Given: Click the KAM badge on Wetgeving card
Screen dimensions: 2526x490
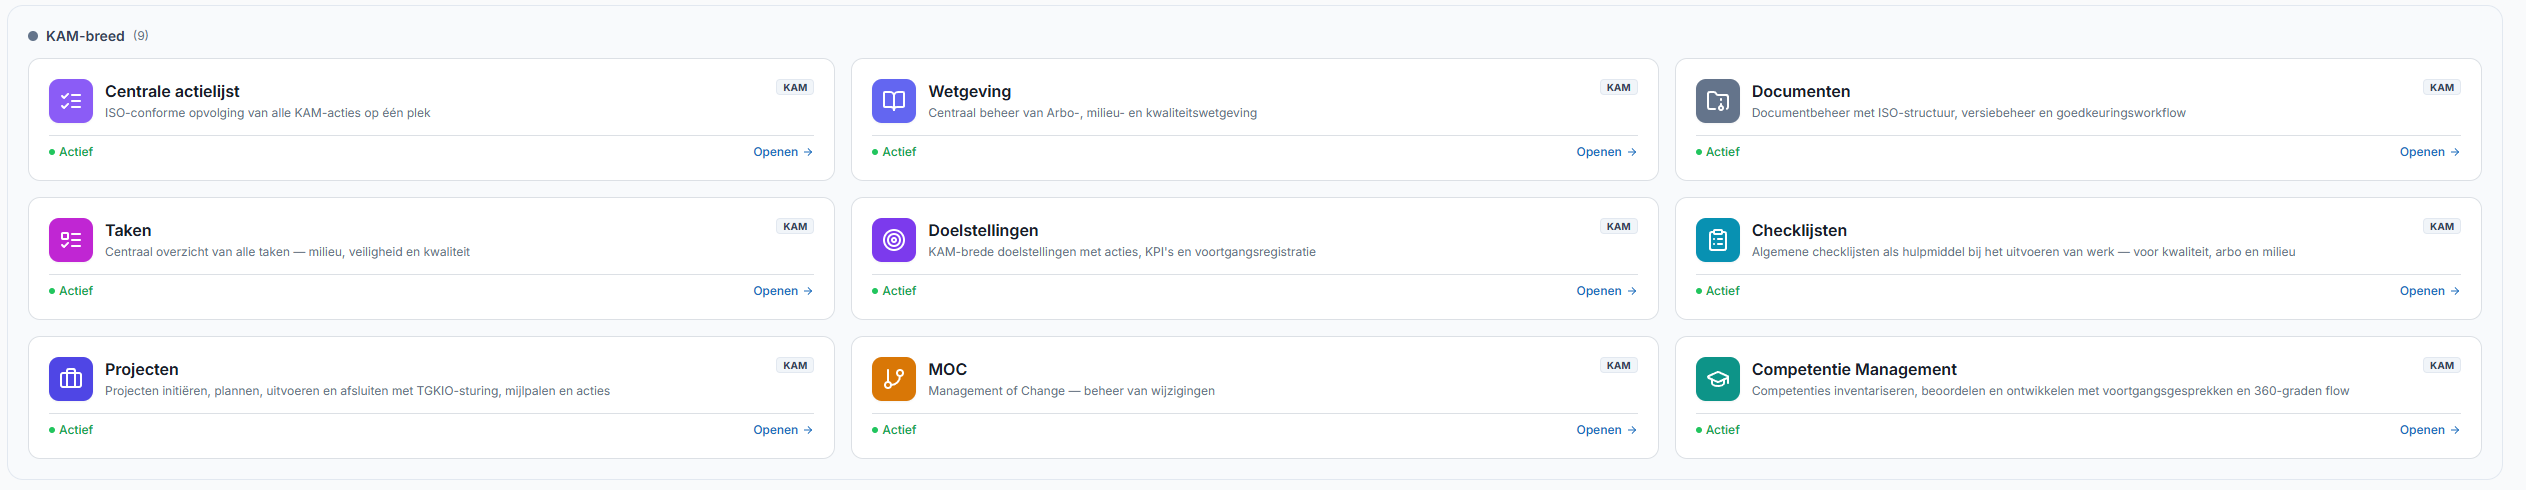Looking at the screenshot, I should [1619, 87].
